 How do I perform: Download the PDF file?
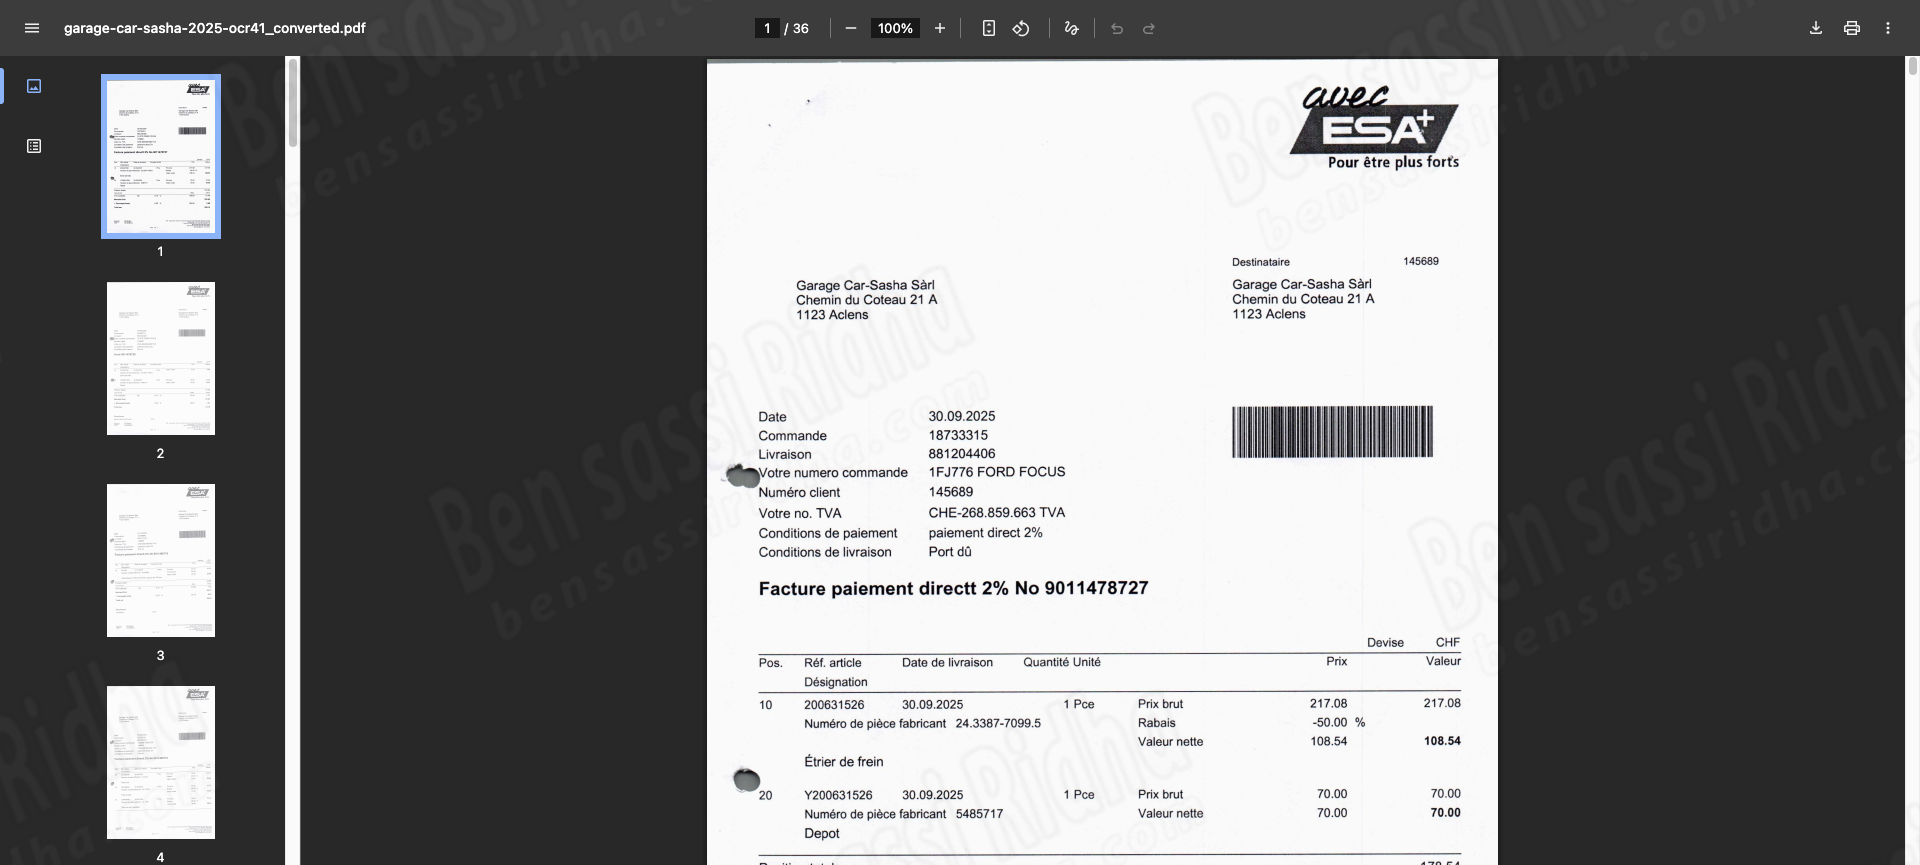pyautogui.click(x=1816, y=28)
